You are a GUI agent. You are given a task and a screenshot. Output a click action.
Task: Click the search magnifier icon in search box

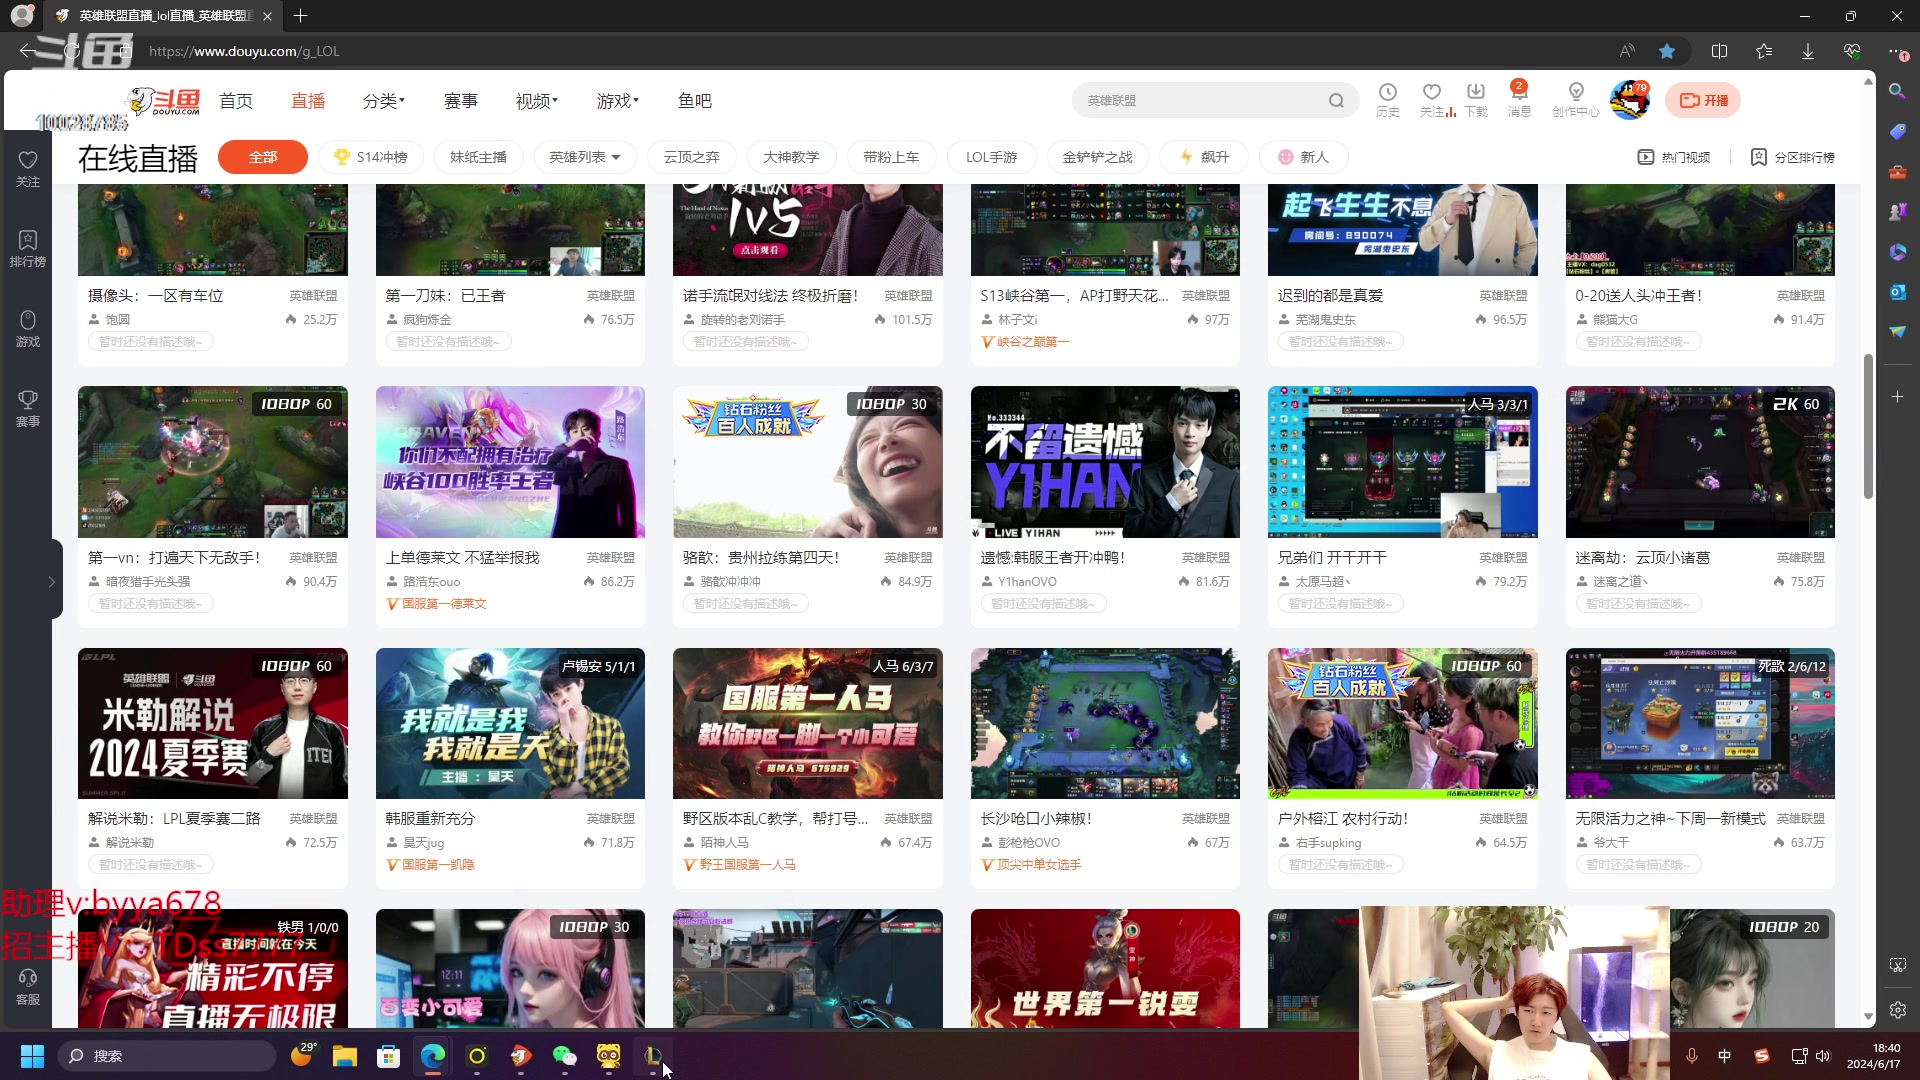click(x=1336, y=100)
